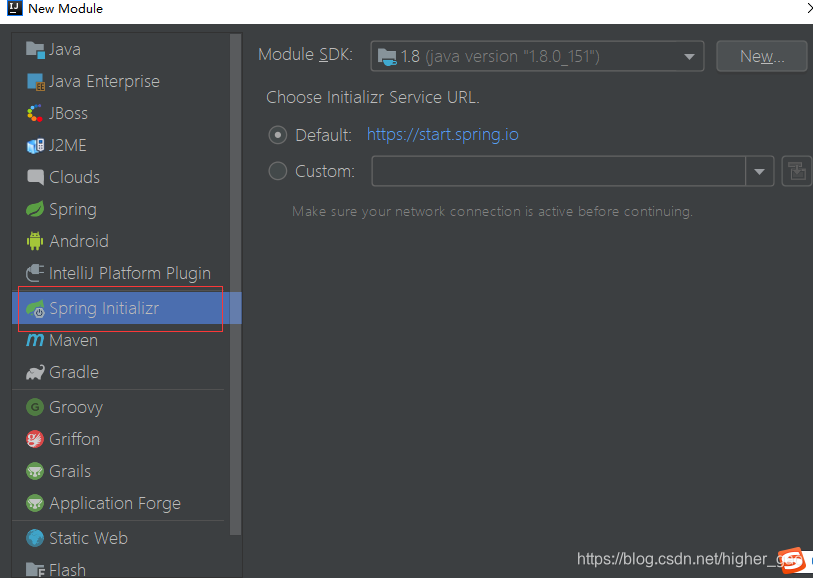Click the Clouds speech bubble icon
813x578 pixels.
tap(35, 177)
